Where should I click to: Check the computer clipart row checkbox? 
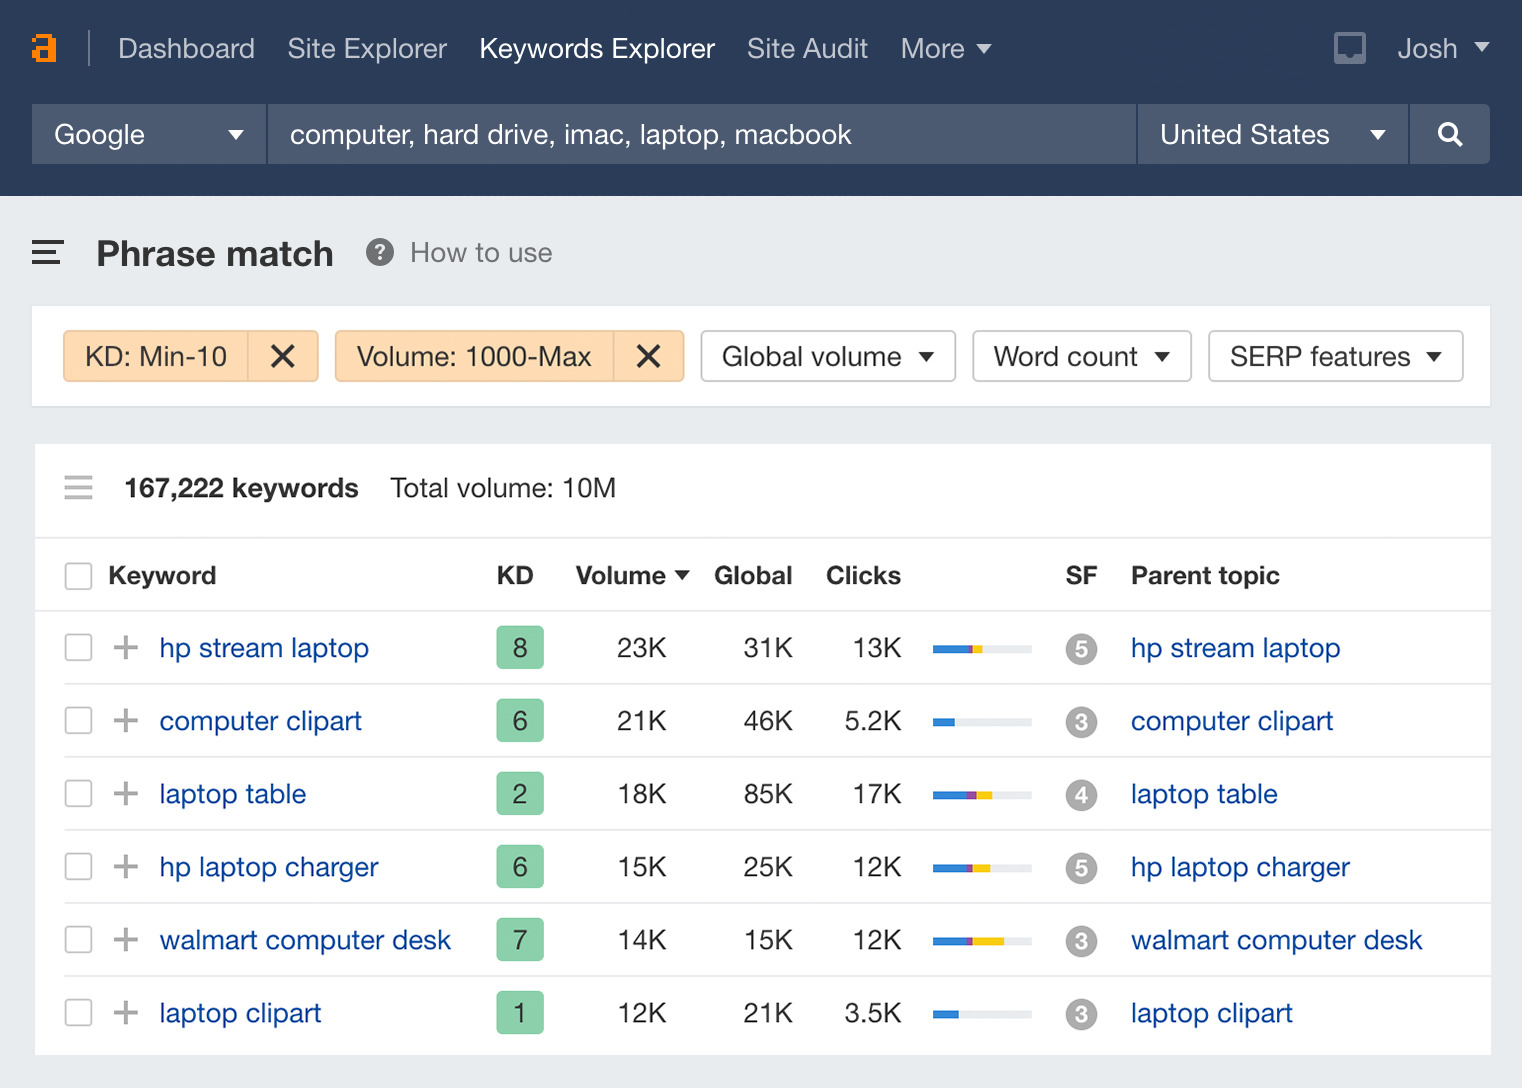pos(78,721)
